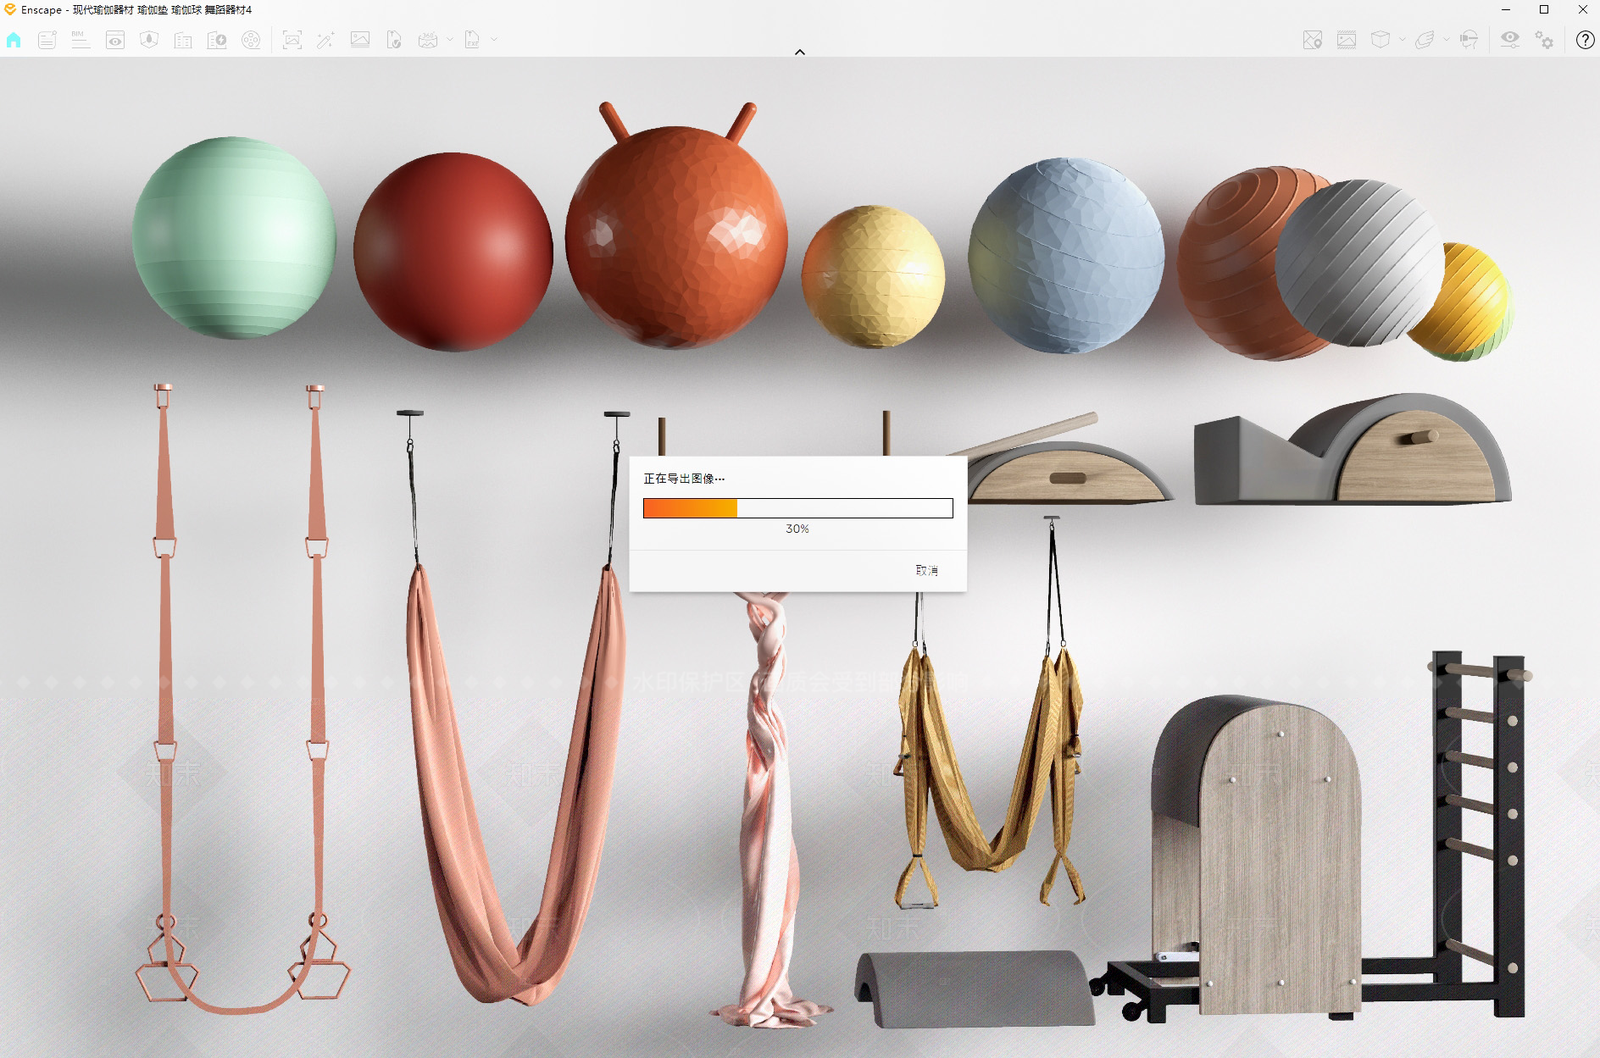1600x1058 pixels.
Task: Open the video editor film reel icon
Action: (x=251, y=40)
